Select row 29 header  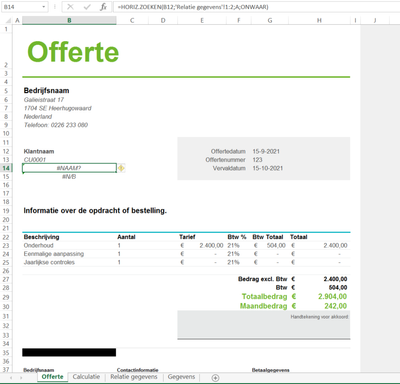6,297
